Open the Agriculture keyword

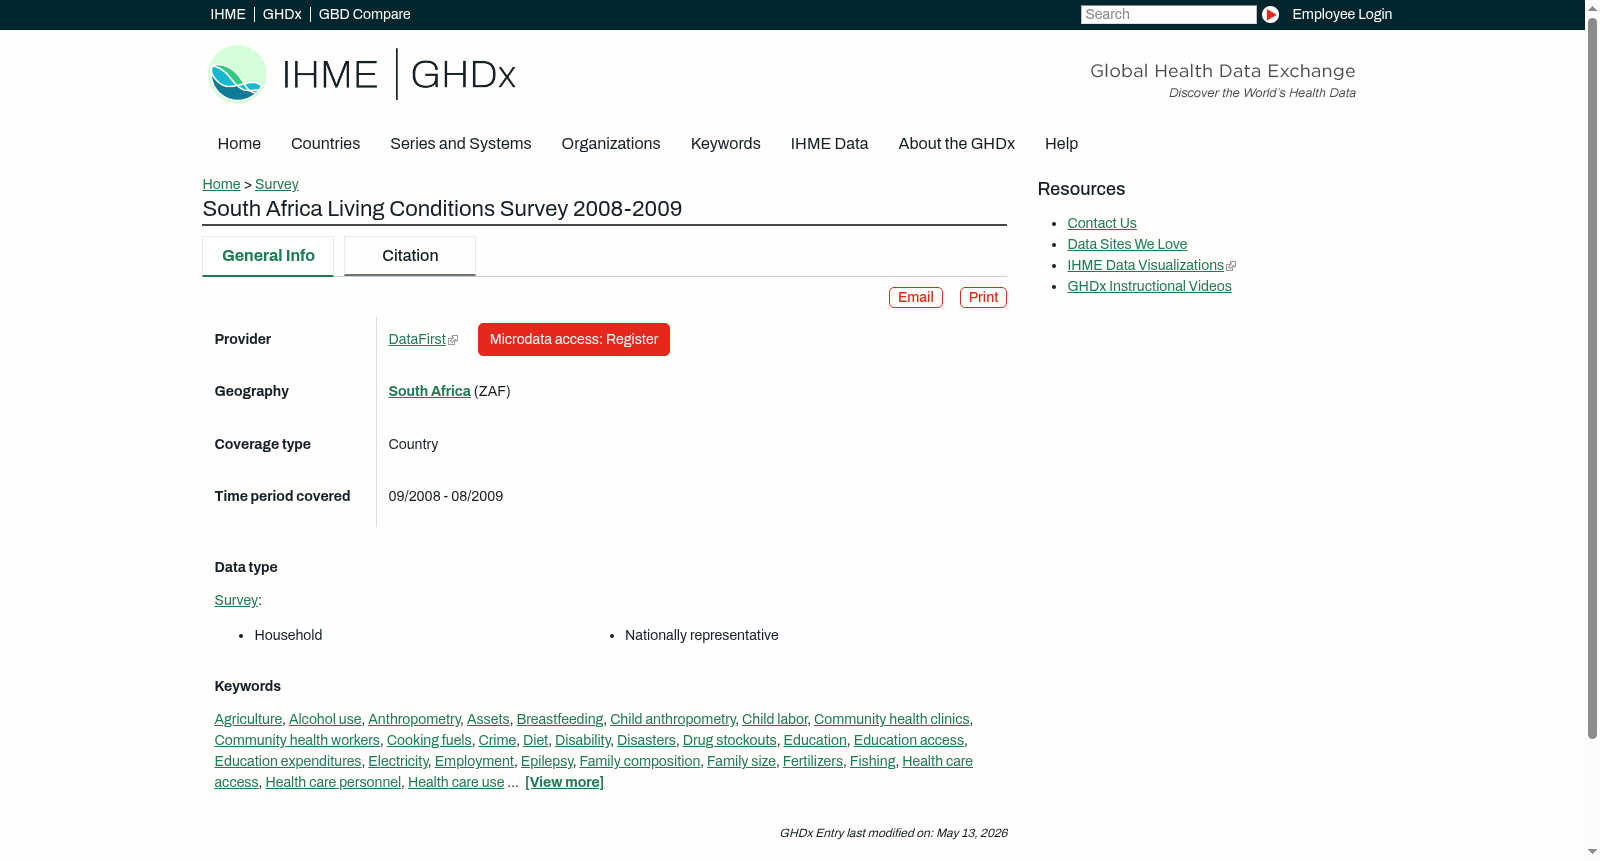click(x=248, y=719)
